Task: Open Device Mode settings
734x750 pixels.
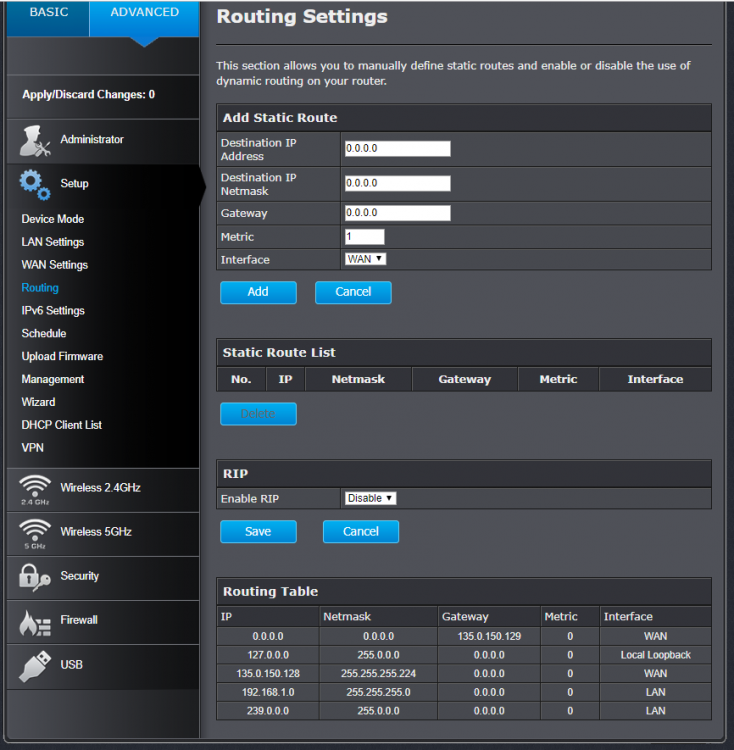Action: (x=53, y=219)
